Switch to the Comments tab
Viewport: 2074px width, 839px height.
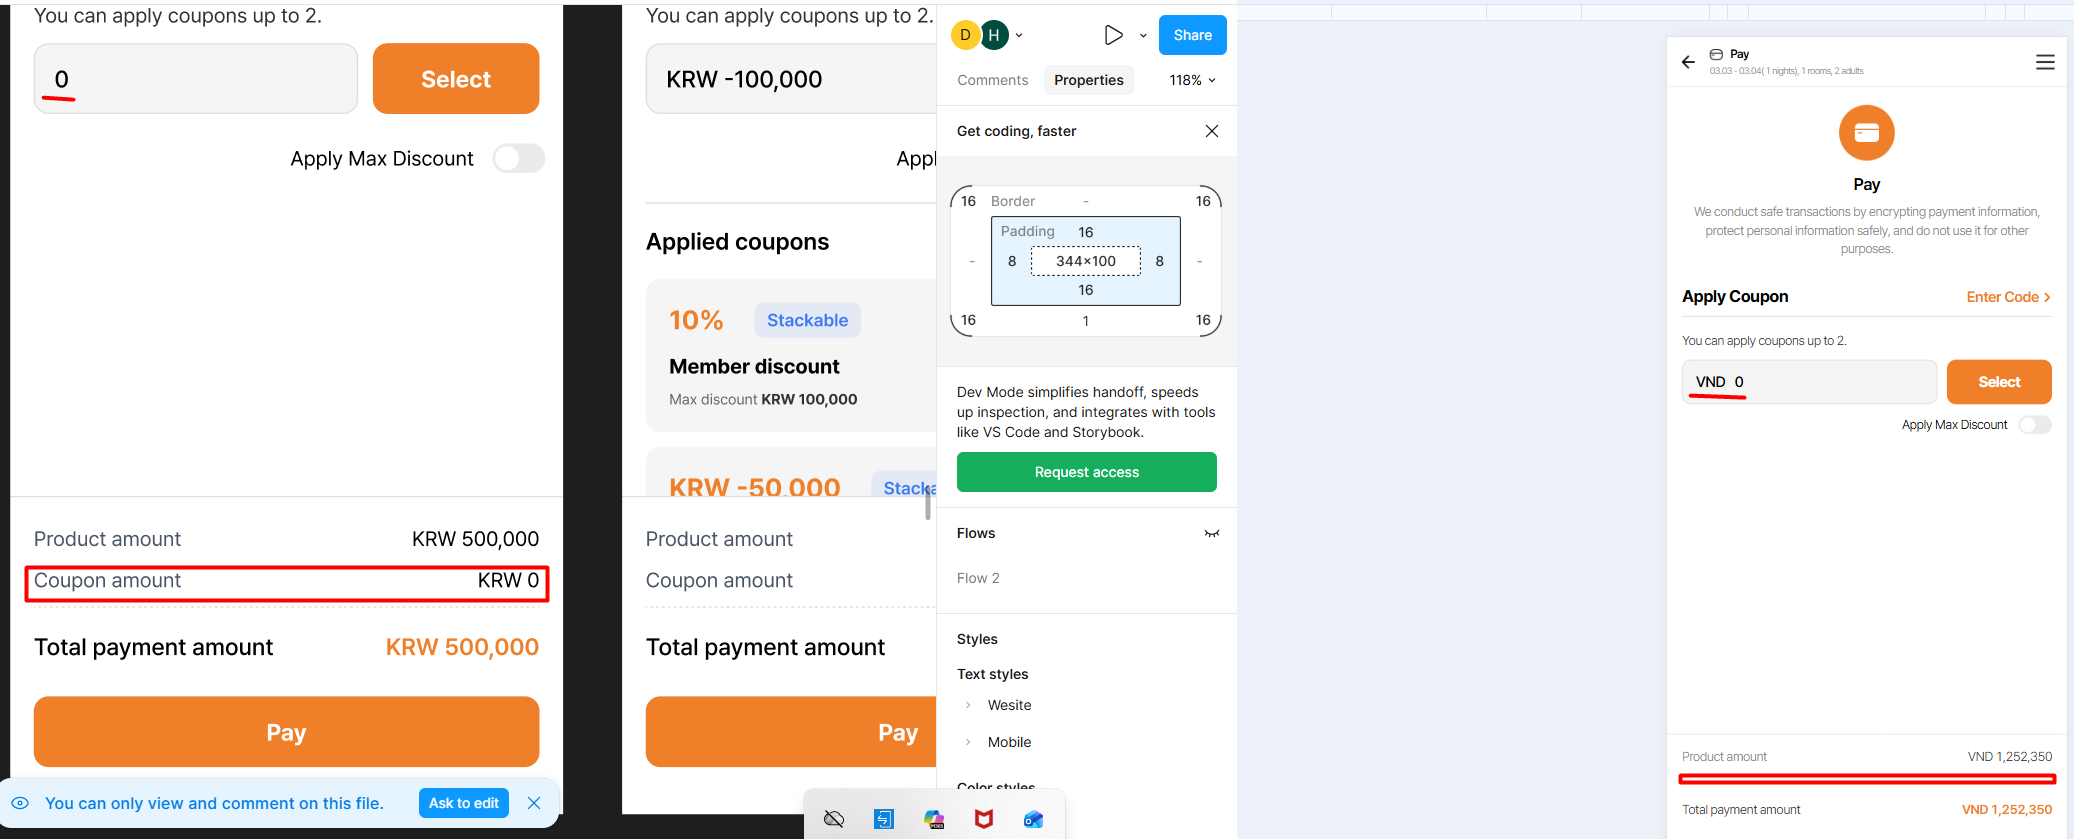(992, 80)
